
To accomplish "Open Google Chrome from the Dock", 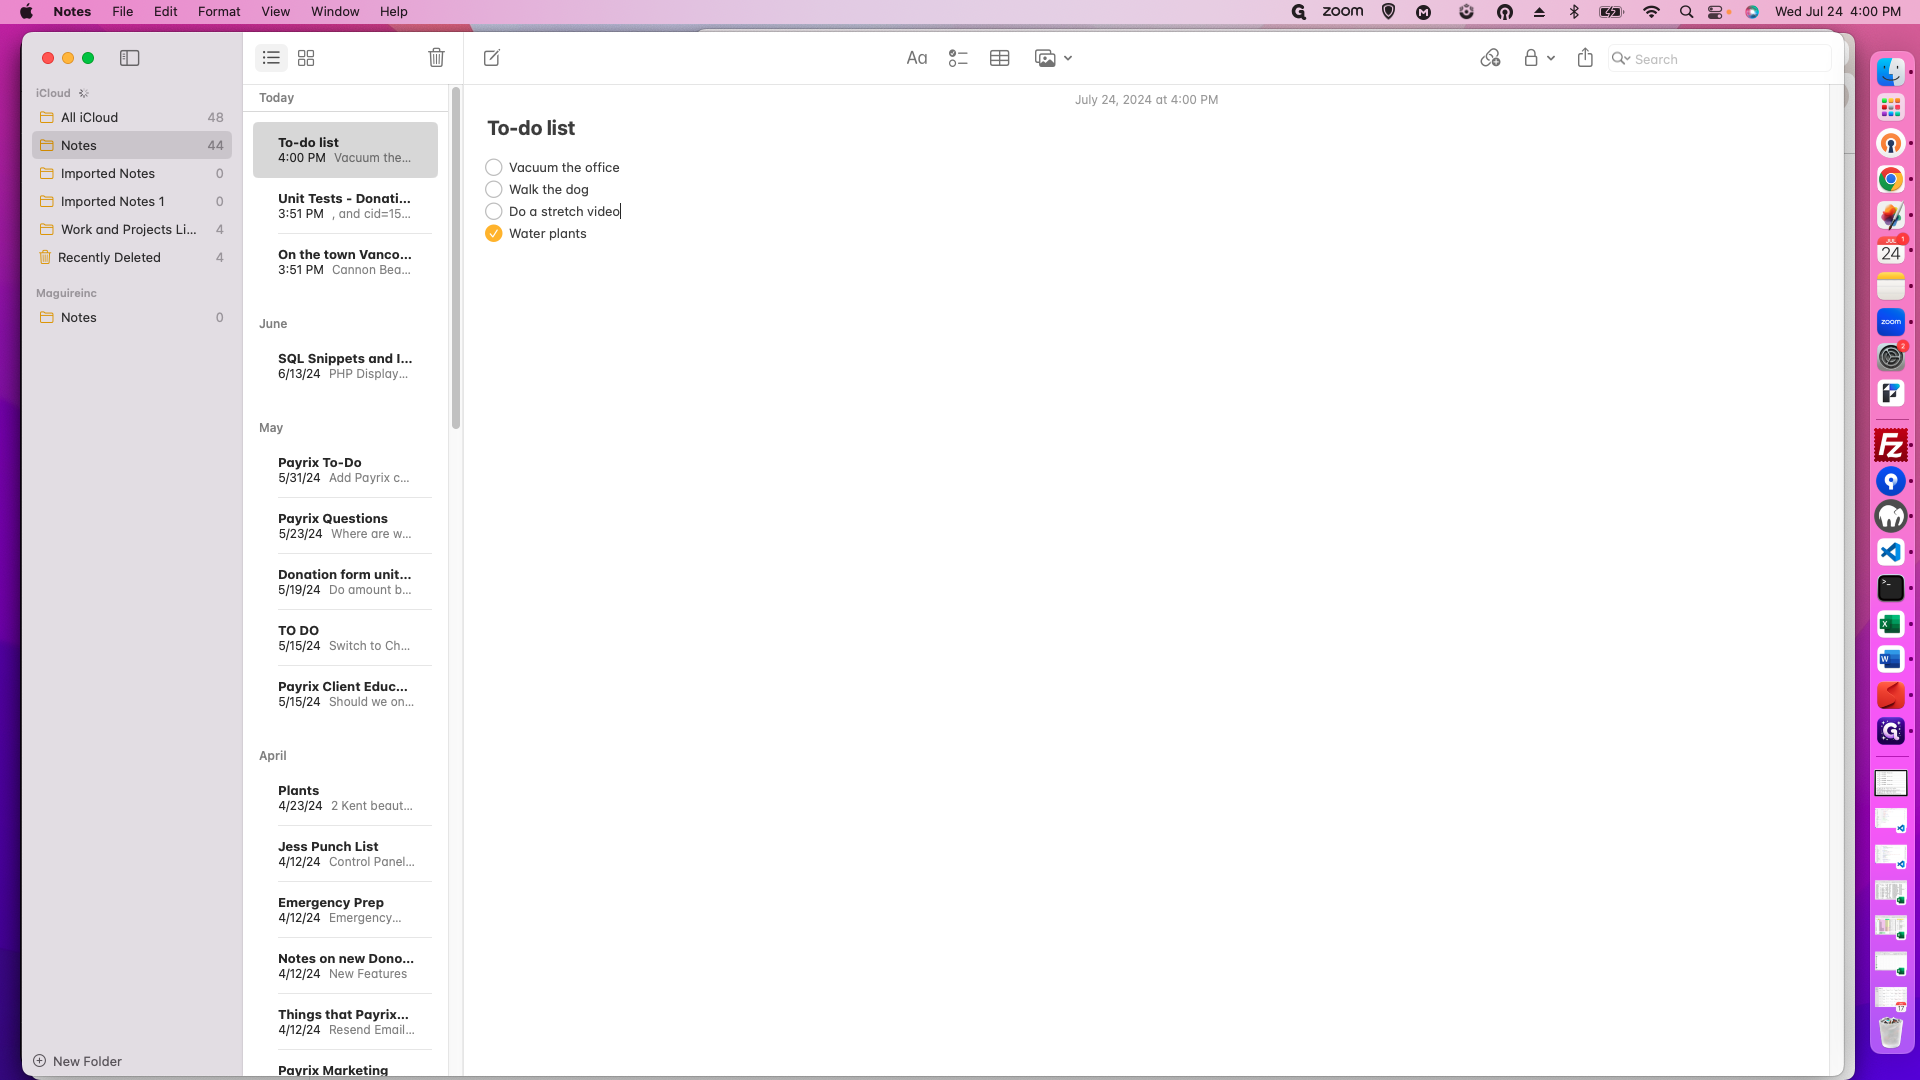I will (x=1890, y=180).
